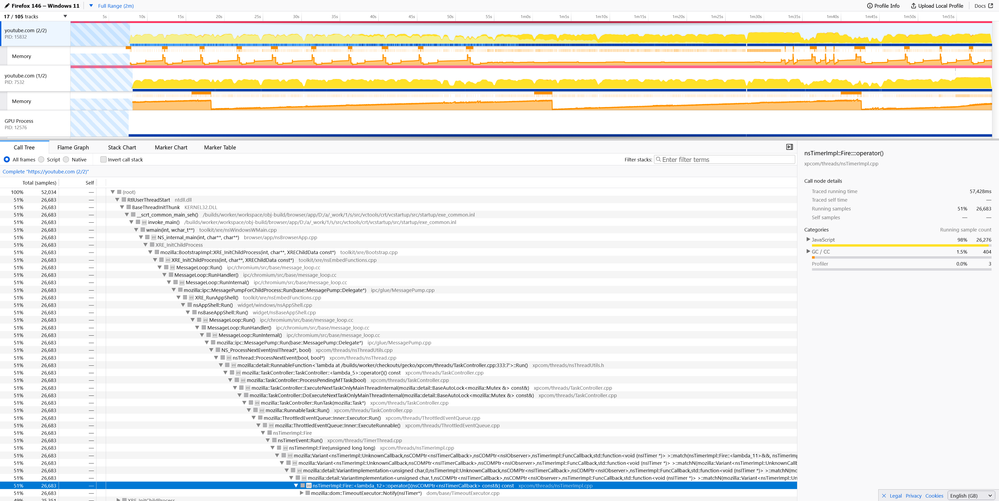
Task: Select the mozilla::RunnableTask::Run() row
Action: click(398, 410)
